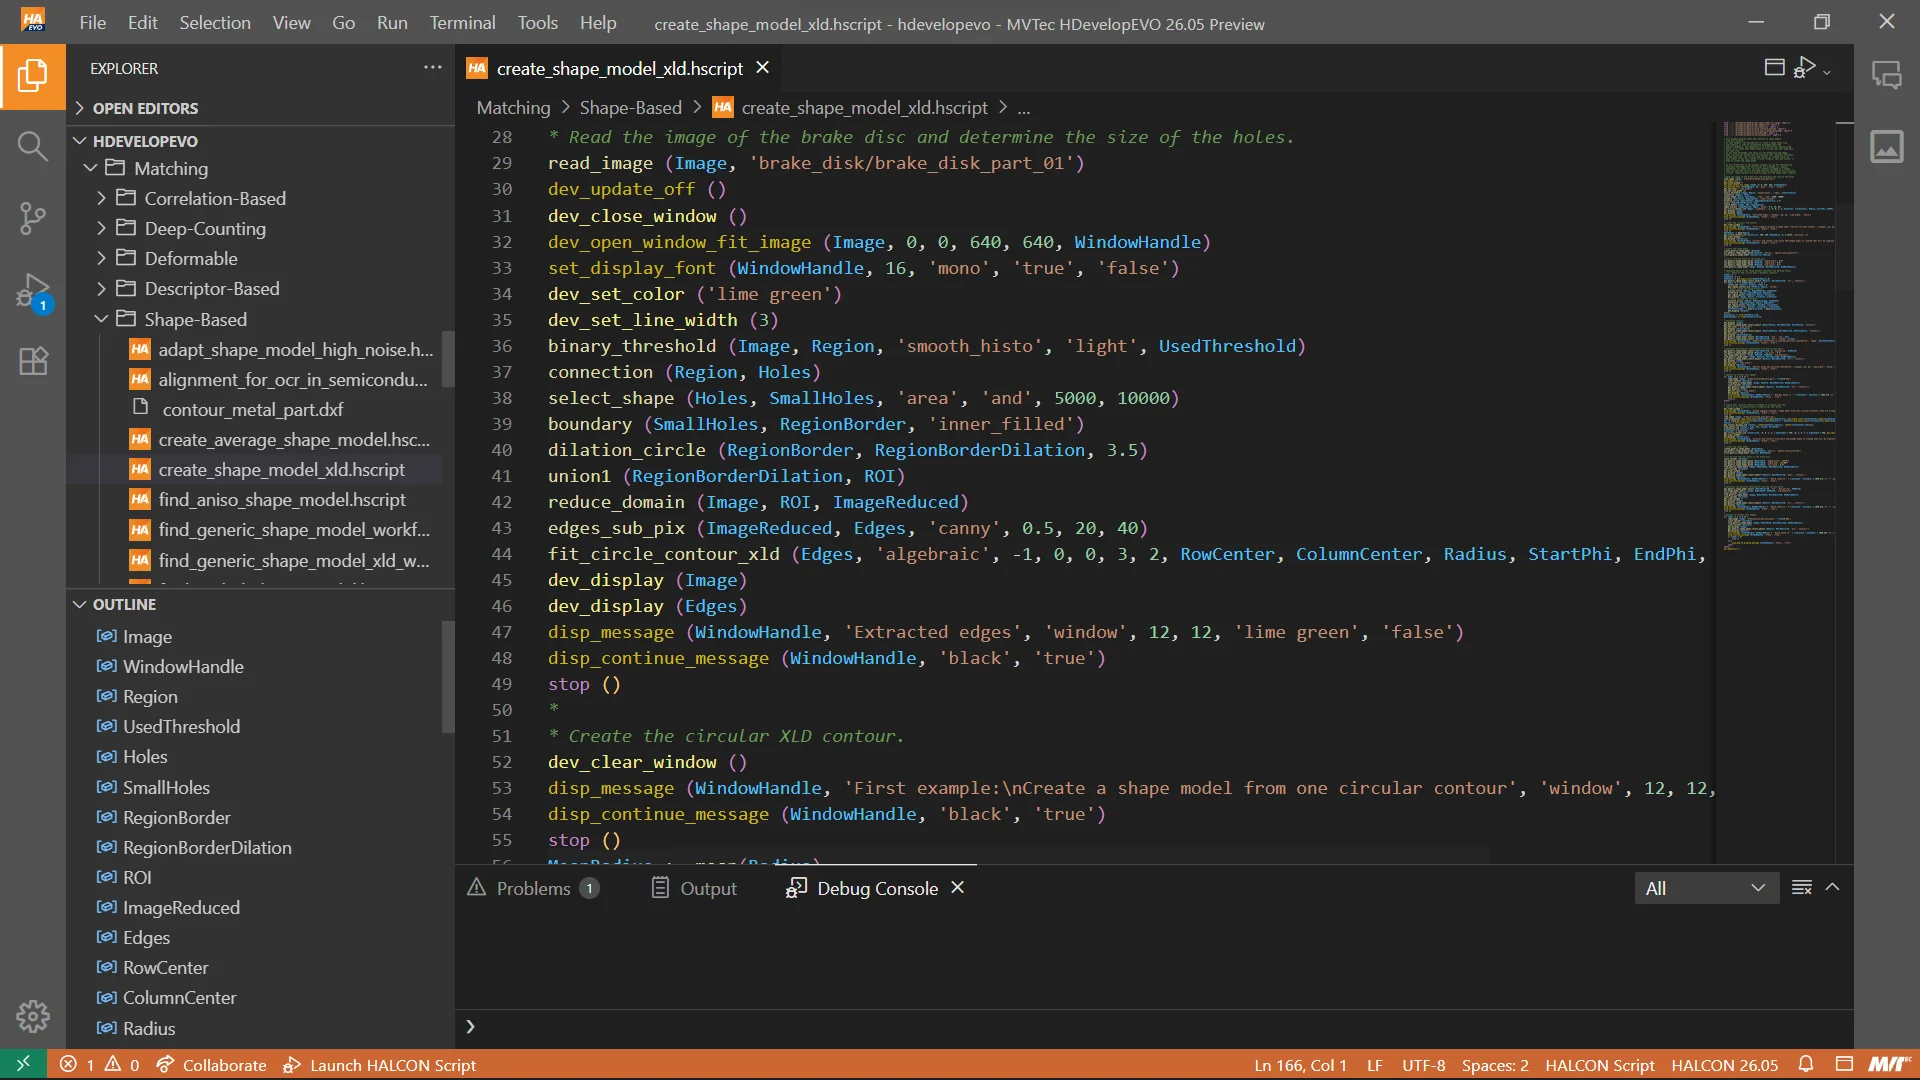Toggle the split editor layout icon

click(1774, 67)
